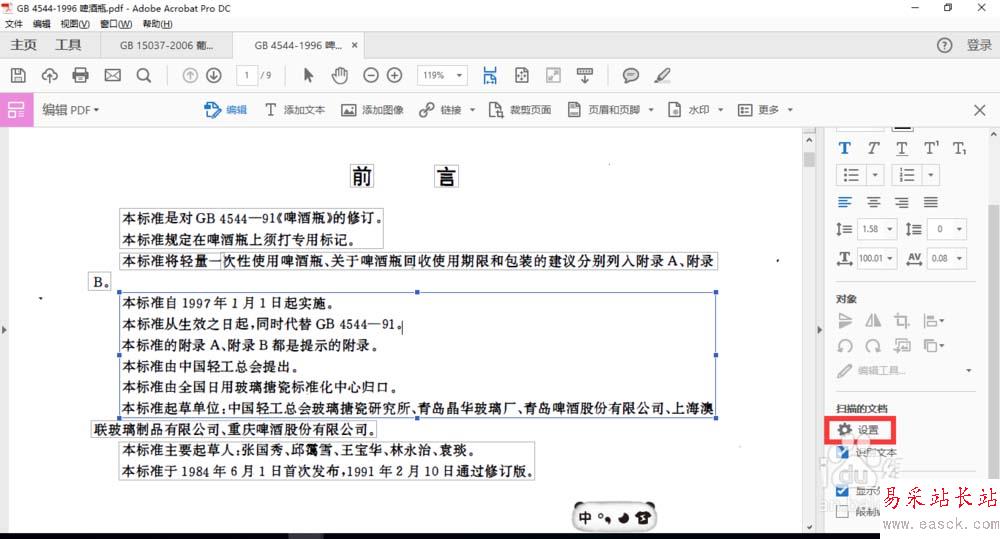Click the page number input field
The height and width of the screenshot is (539, 1000).
pos(247,75)
